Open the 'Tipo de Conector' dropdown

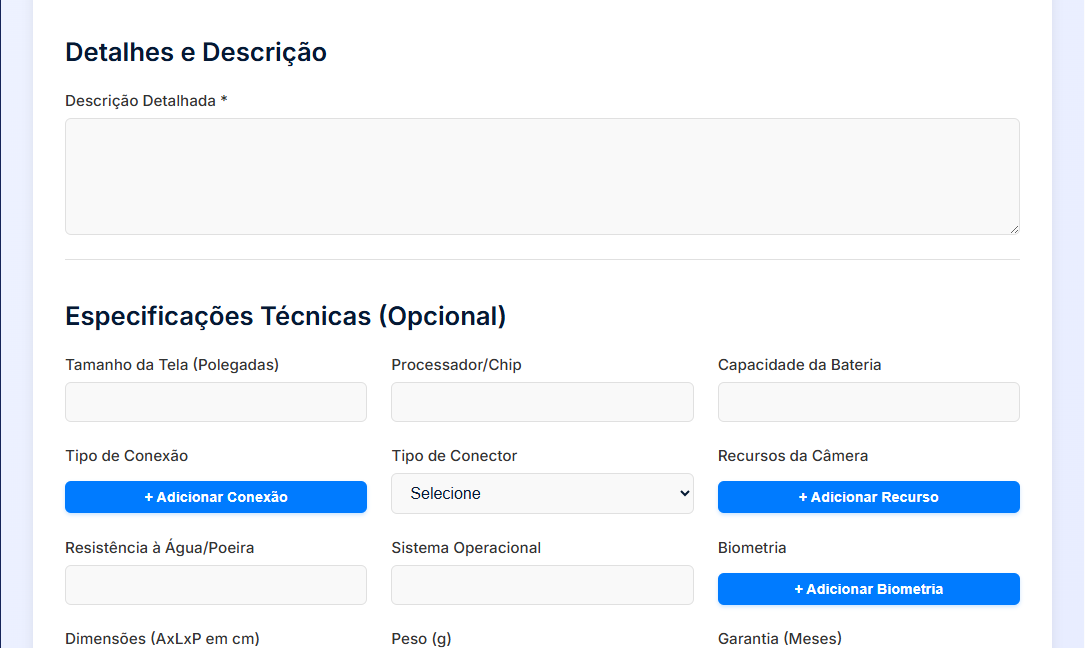click(x=542, y=493)
